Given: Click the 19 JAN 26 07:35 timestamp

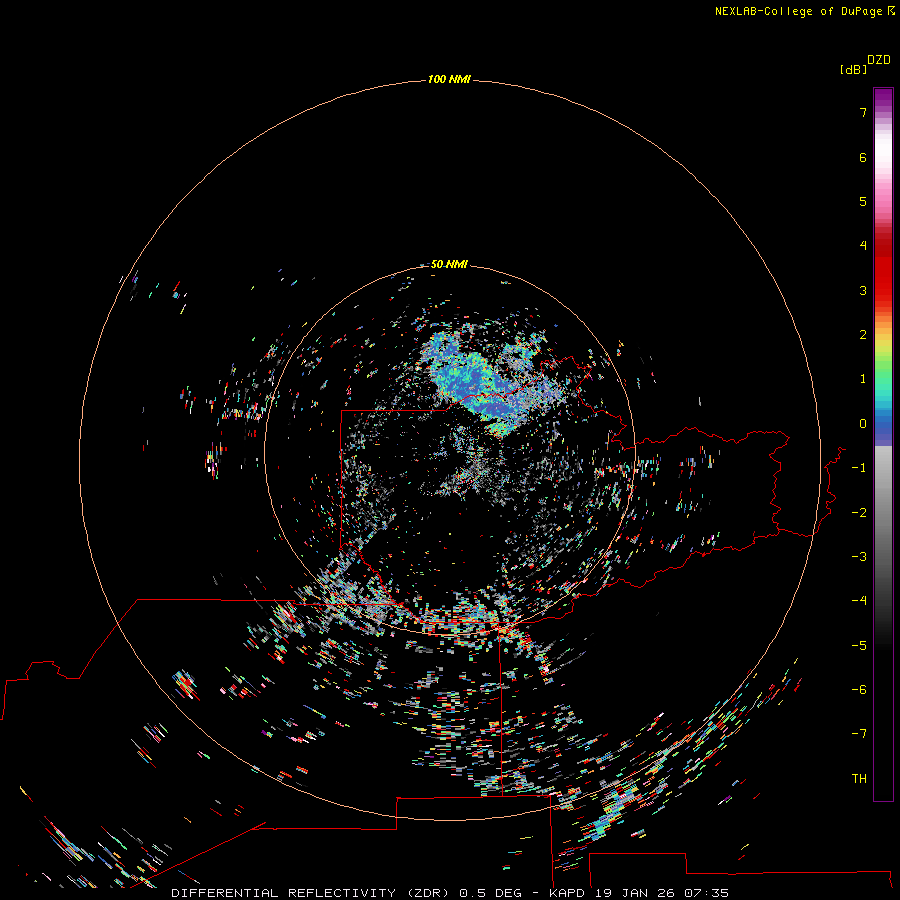Looking at the screenshot, I should 662,893.
